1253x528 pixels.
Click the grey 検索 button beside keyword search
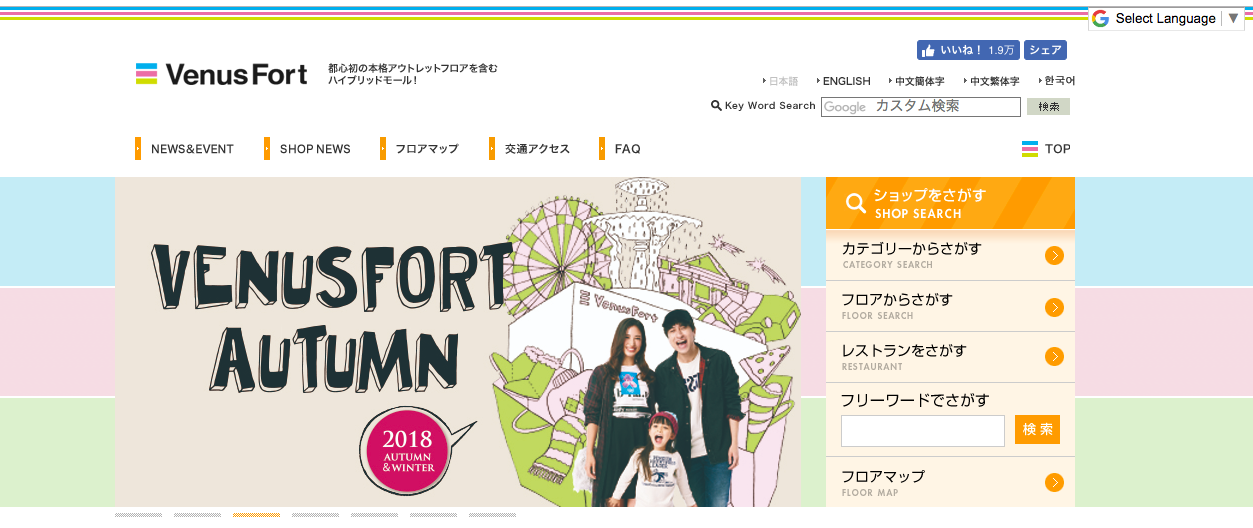1048,107
